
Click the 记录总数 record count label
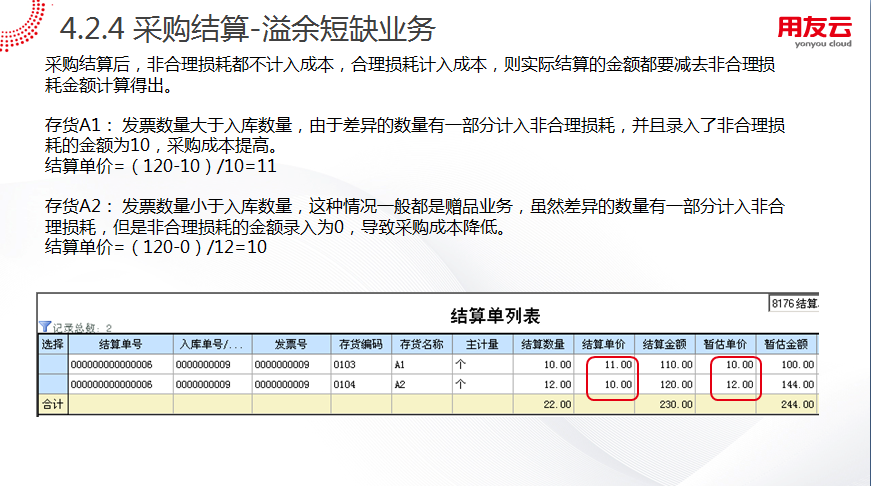(82, 328)
